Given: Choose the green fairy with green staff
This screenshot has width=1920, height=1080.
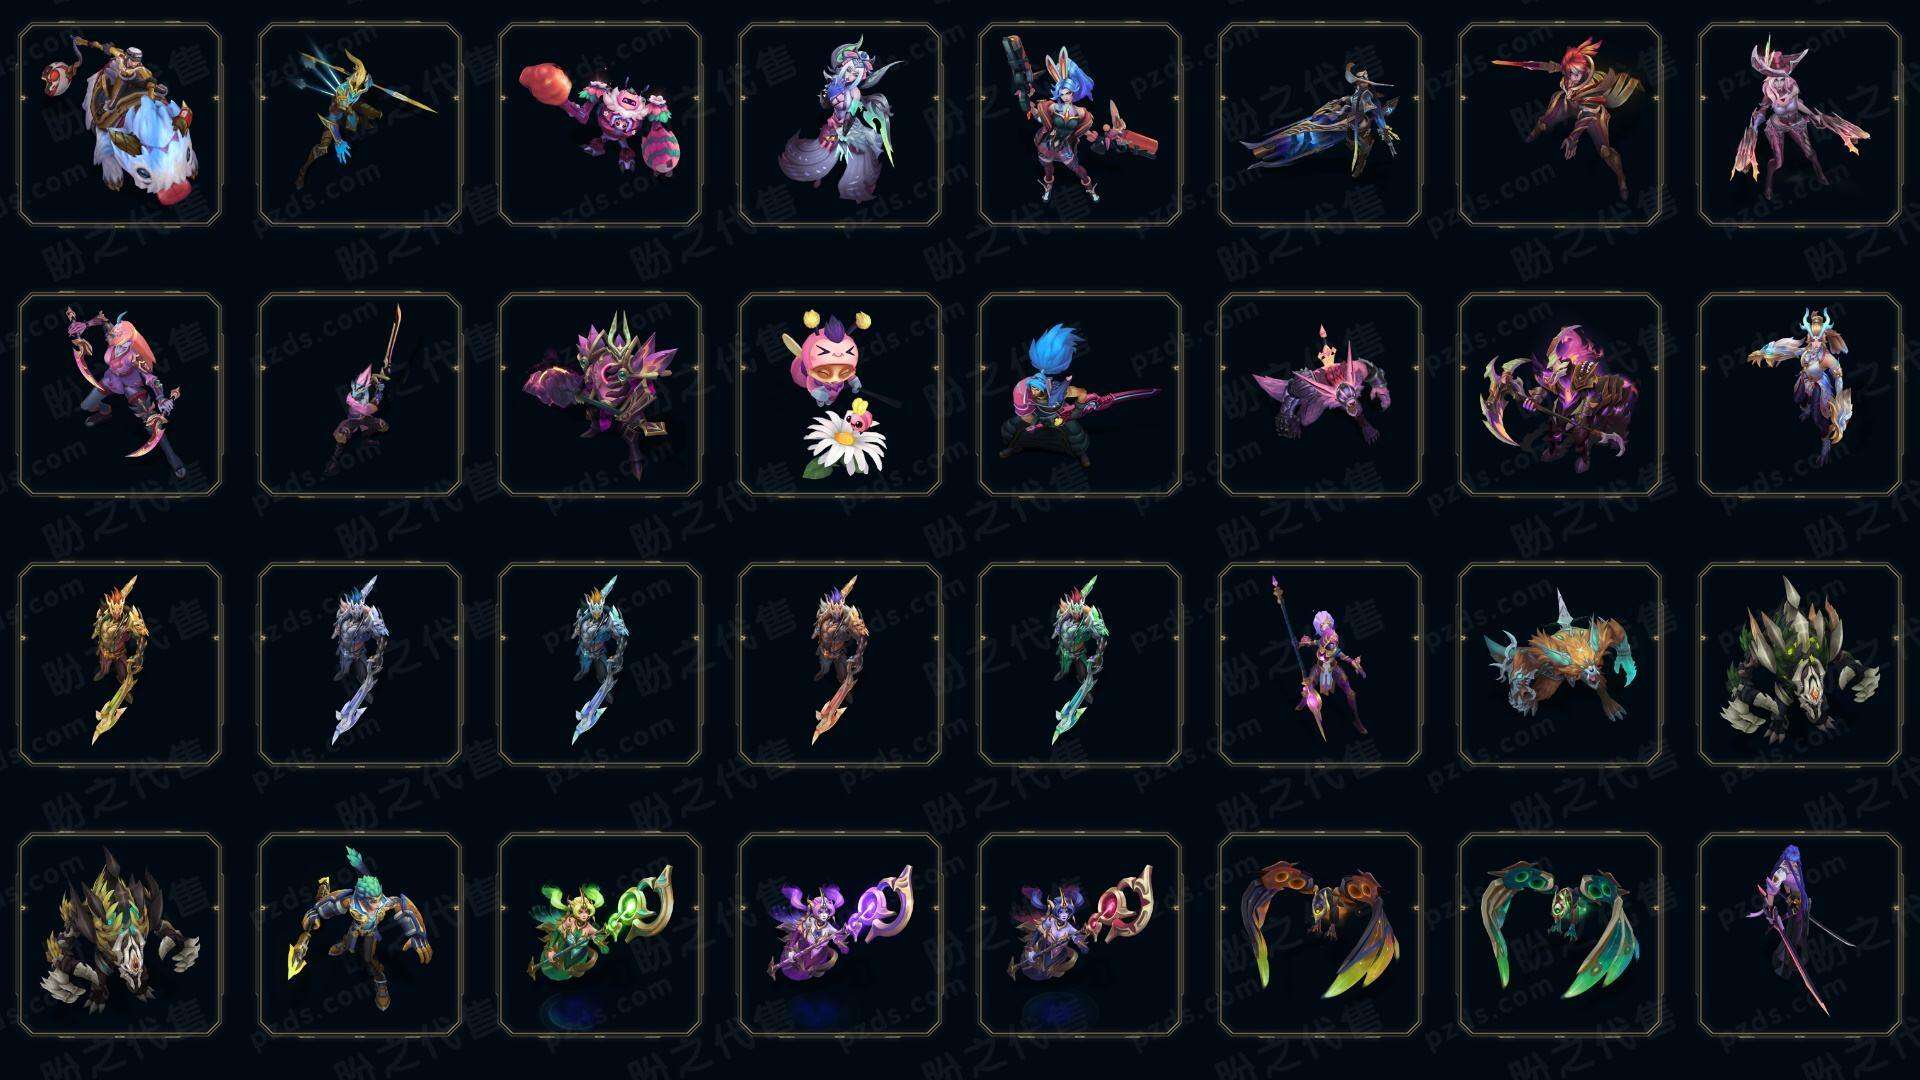Looking at the screenshot, I should [x=600, y=934].
